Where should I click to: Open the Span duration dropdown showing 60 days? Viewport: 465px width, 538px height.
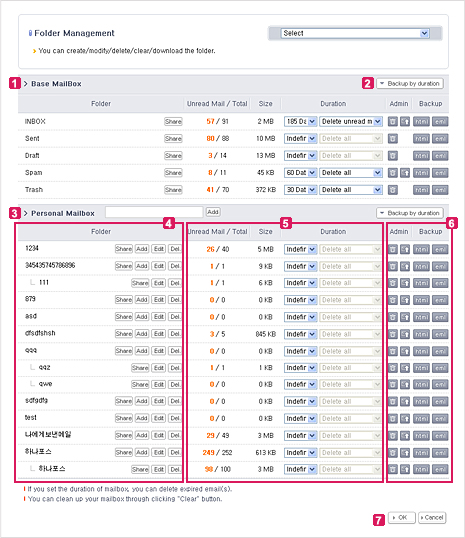pos(300,173)
